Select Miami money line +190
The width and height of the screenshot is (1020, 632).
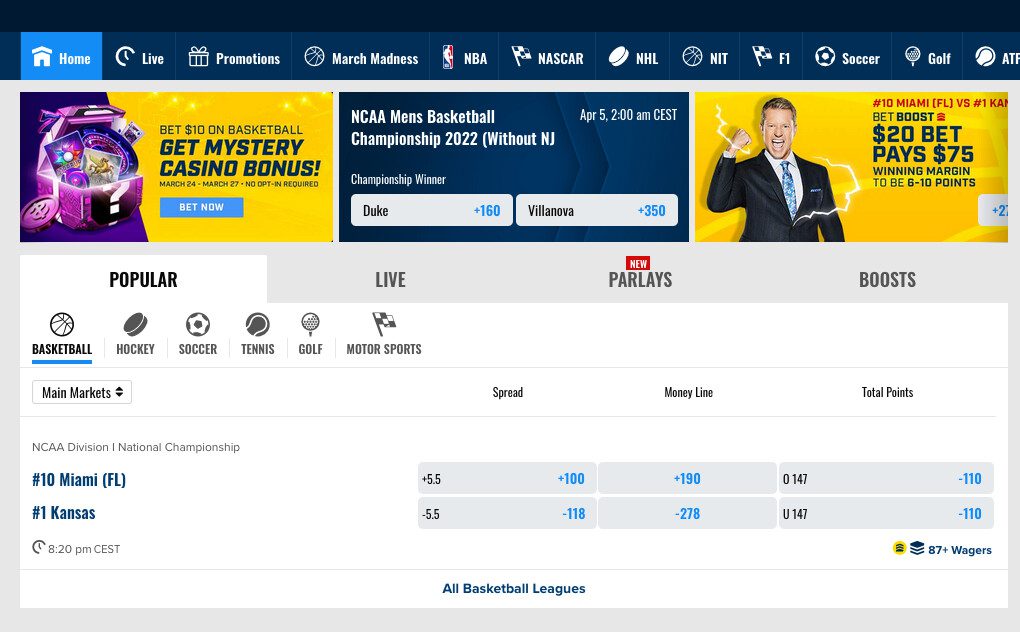[687, 479]
